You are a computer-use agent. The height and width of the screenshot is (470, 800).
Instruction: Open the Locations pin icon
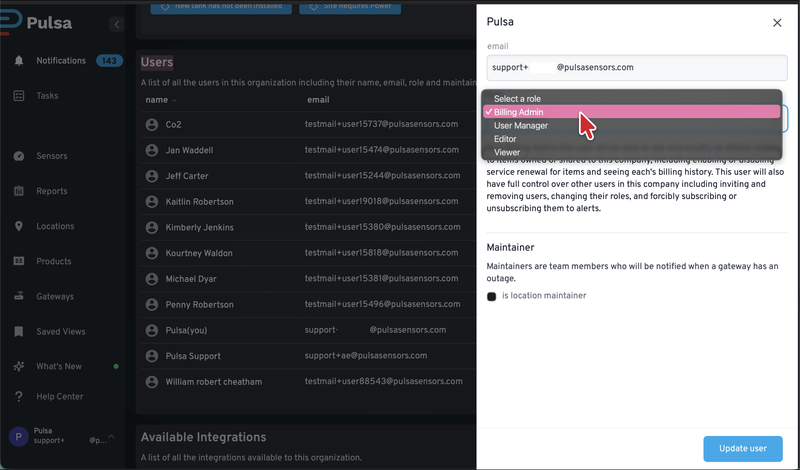tap(19, 226)
